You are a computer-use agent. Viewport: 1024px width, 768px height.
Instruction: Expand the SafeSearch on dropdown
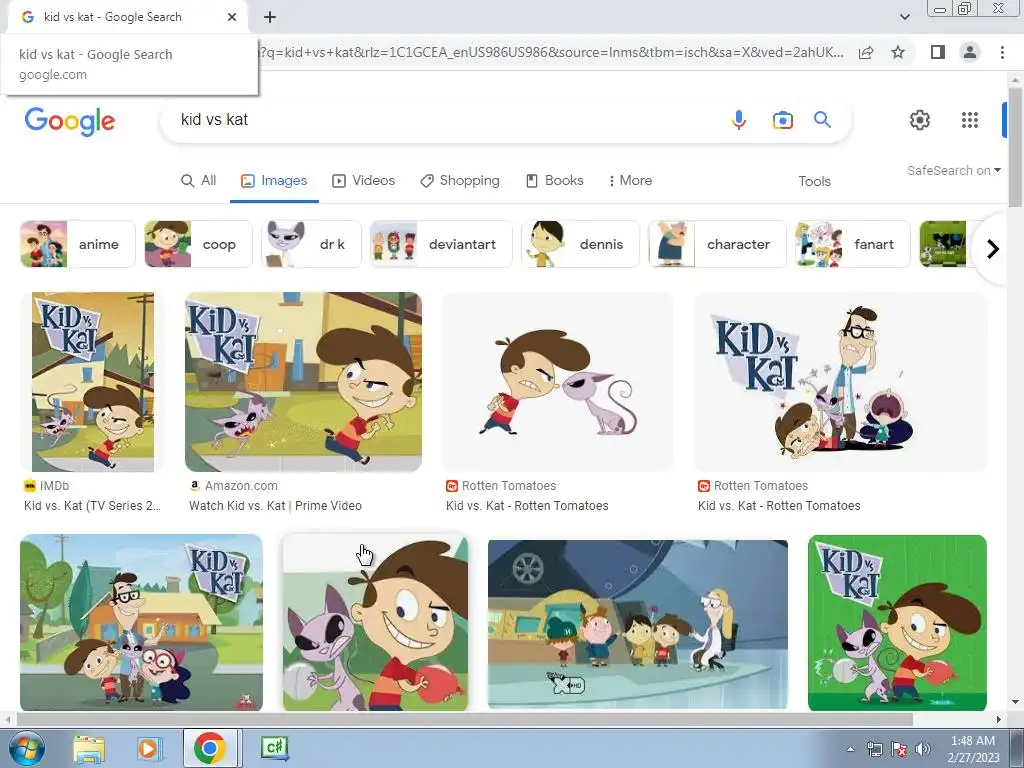coord(953,170)
